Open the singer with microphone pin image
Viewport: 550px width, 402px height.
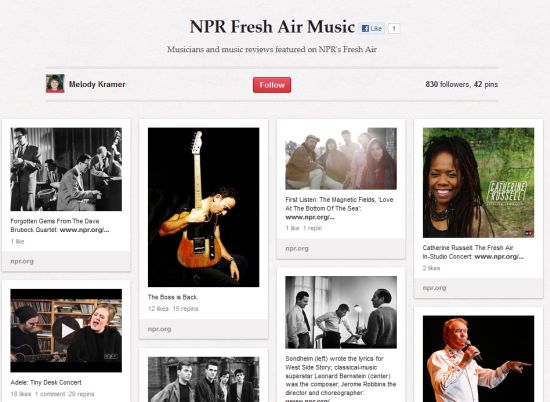(x=478, y=359)
